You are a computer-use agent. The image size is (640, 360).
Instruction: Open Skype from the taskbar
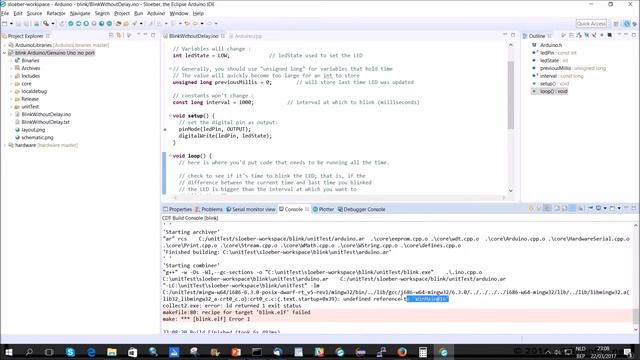70,352
